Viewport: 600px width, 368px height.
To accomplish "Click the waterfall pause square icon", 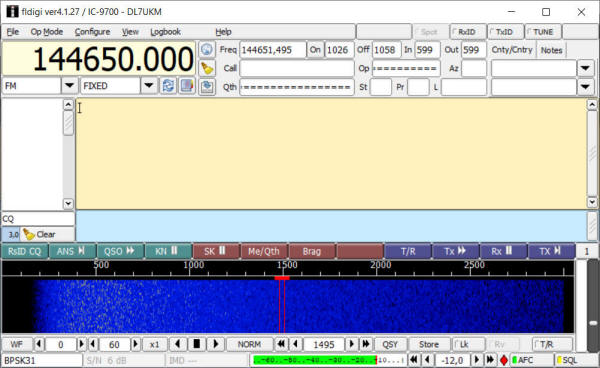I will (x=197, y=344).
